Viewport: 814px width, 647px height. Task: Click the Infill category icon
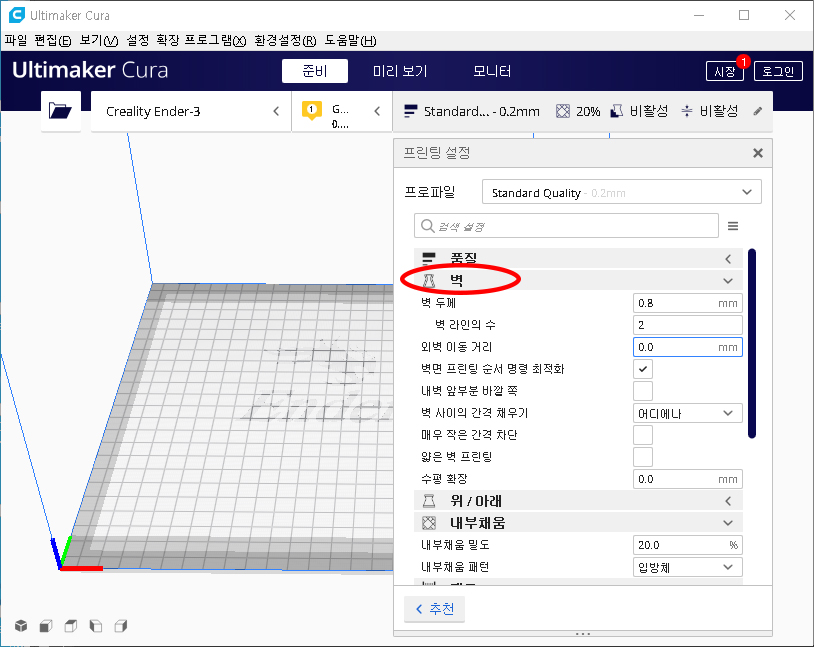429,523
